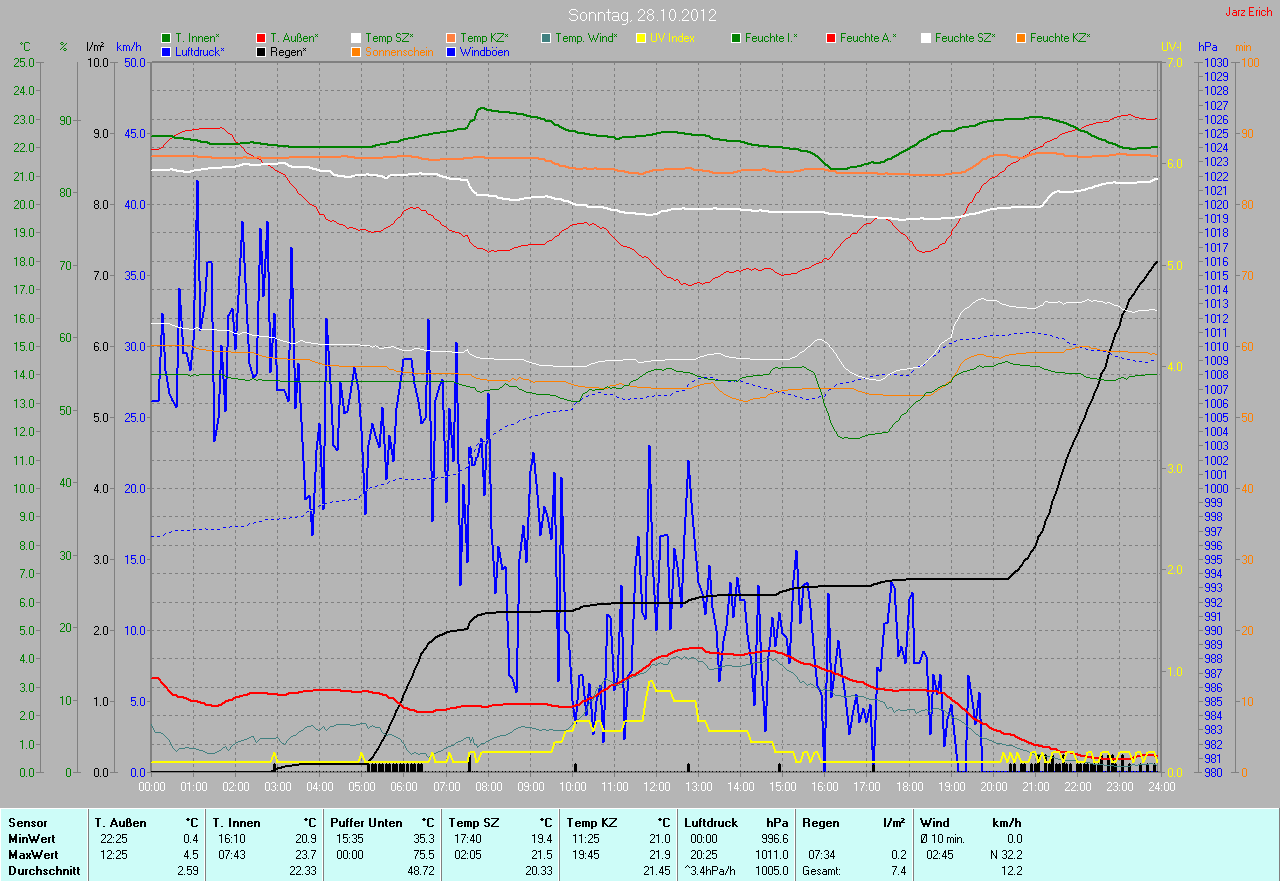
Task: Select the Puffer Unten column header
Action: pos(366,823)
